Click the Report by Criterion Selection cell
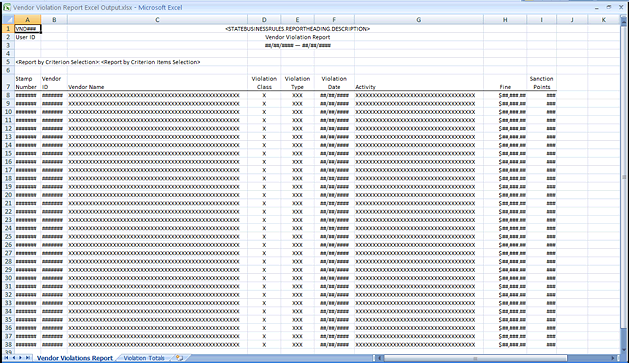629x363 pixels. (108, 62)
